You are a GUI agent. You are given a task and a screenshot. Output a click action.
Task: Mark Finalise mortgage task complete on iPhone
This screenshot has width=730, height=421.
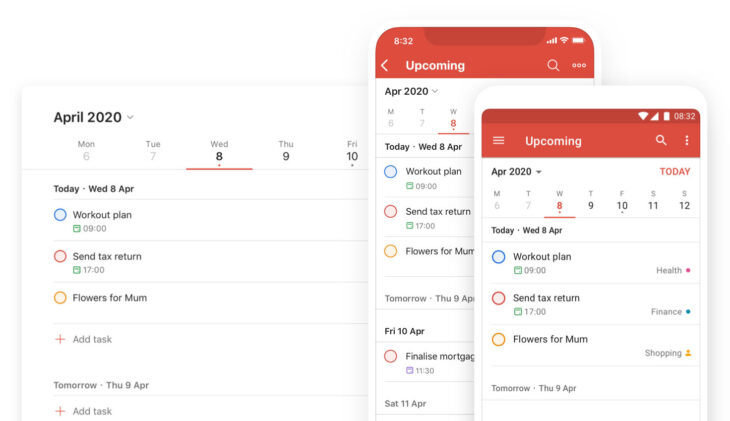coord(391,356)
